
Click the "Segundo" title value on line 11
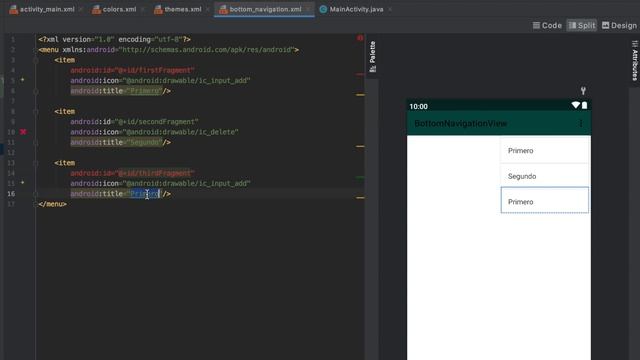coord(144,142)
